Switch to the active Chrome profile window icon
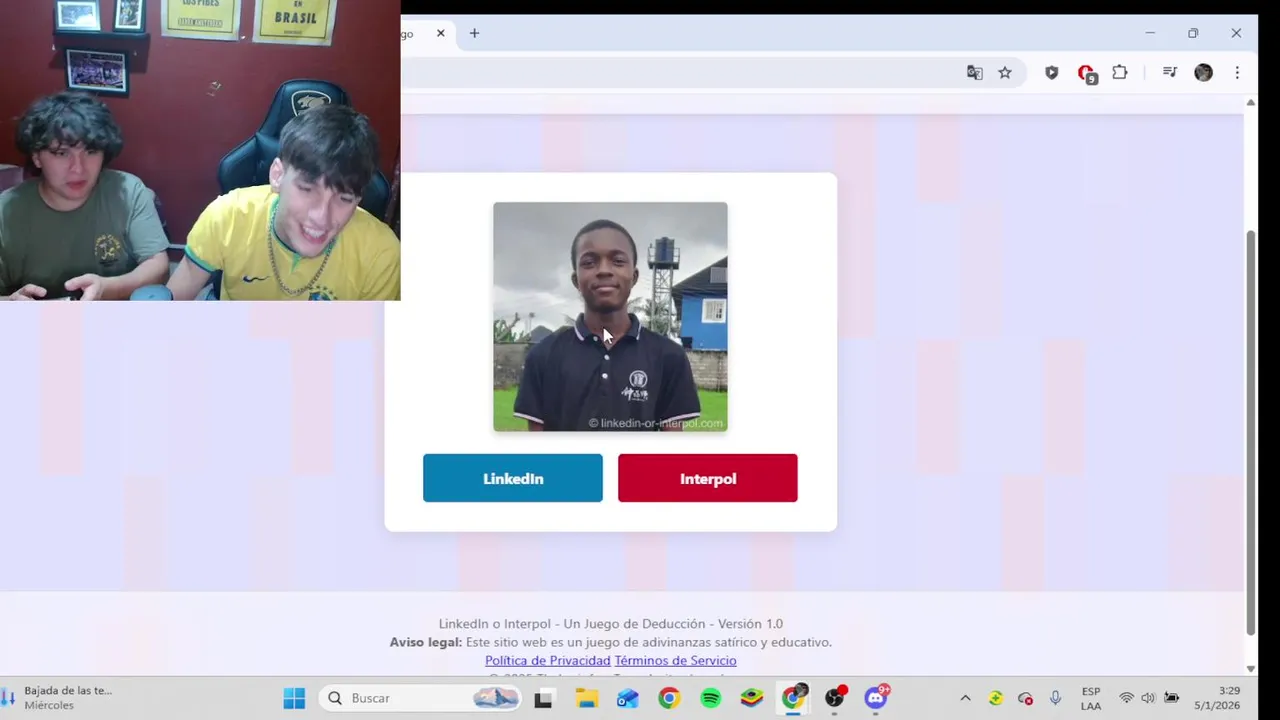Screen dimensions: 1280x720 (x=793, y=698)
